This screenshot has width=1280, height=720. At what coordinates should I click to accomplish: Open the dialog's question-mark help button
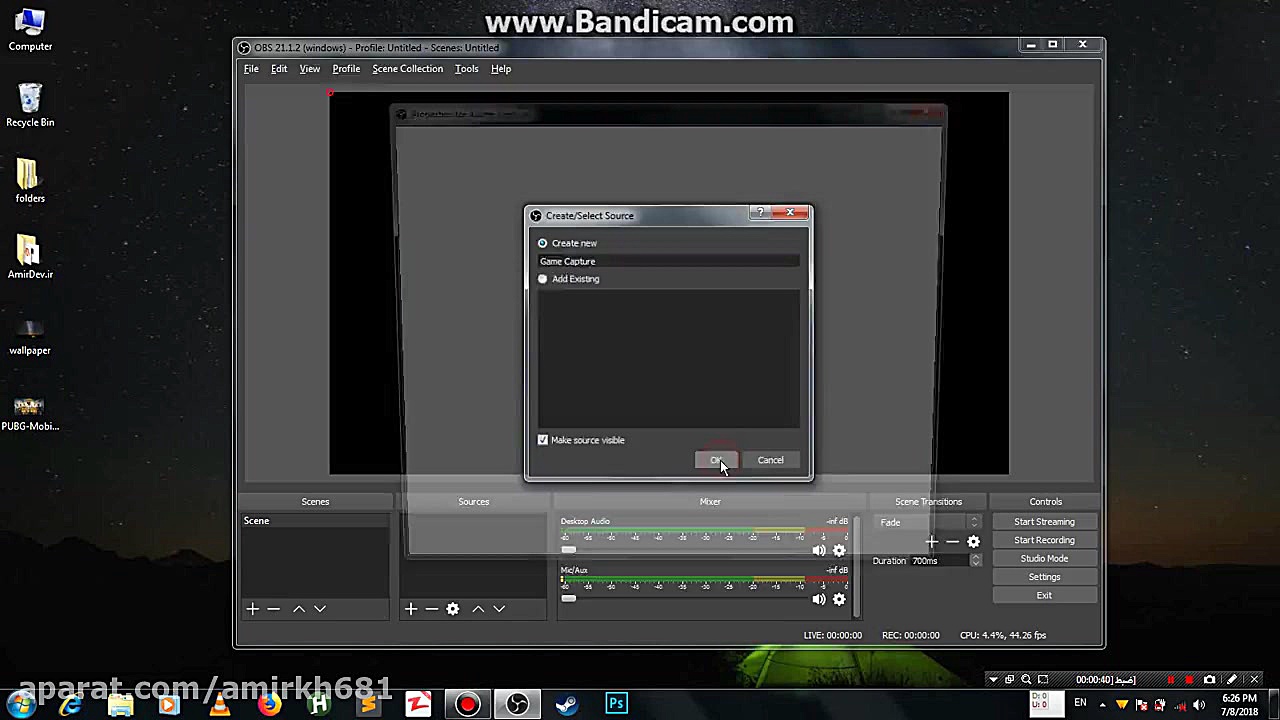pyautogui.click(x=761, y=212)
